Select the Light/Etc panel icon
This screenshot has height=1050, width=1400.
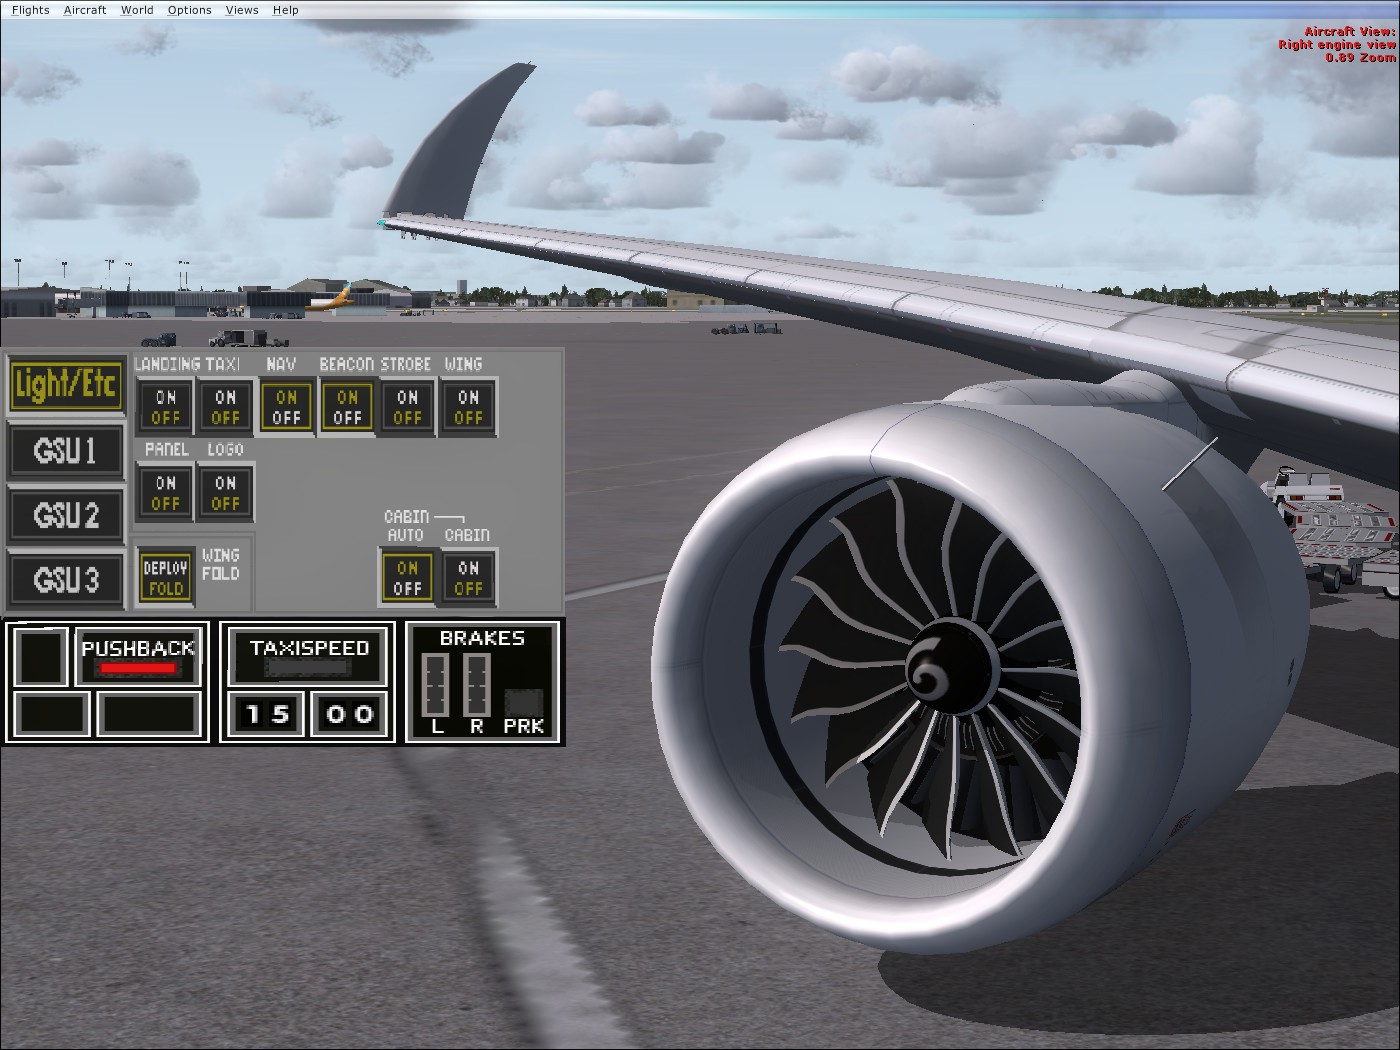[x=66, y=385]
